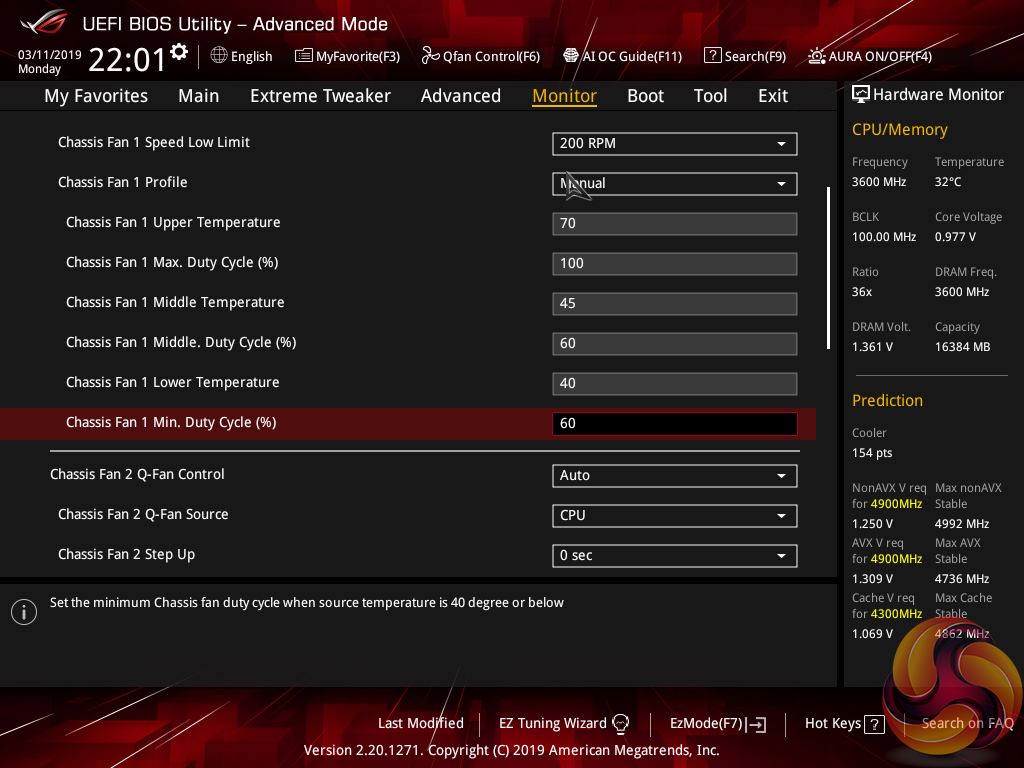Open Exit tab
Image resolution: width=1024 pixels, height=768 pixels.
point(773,96)
